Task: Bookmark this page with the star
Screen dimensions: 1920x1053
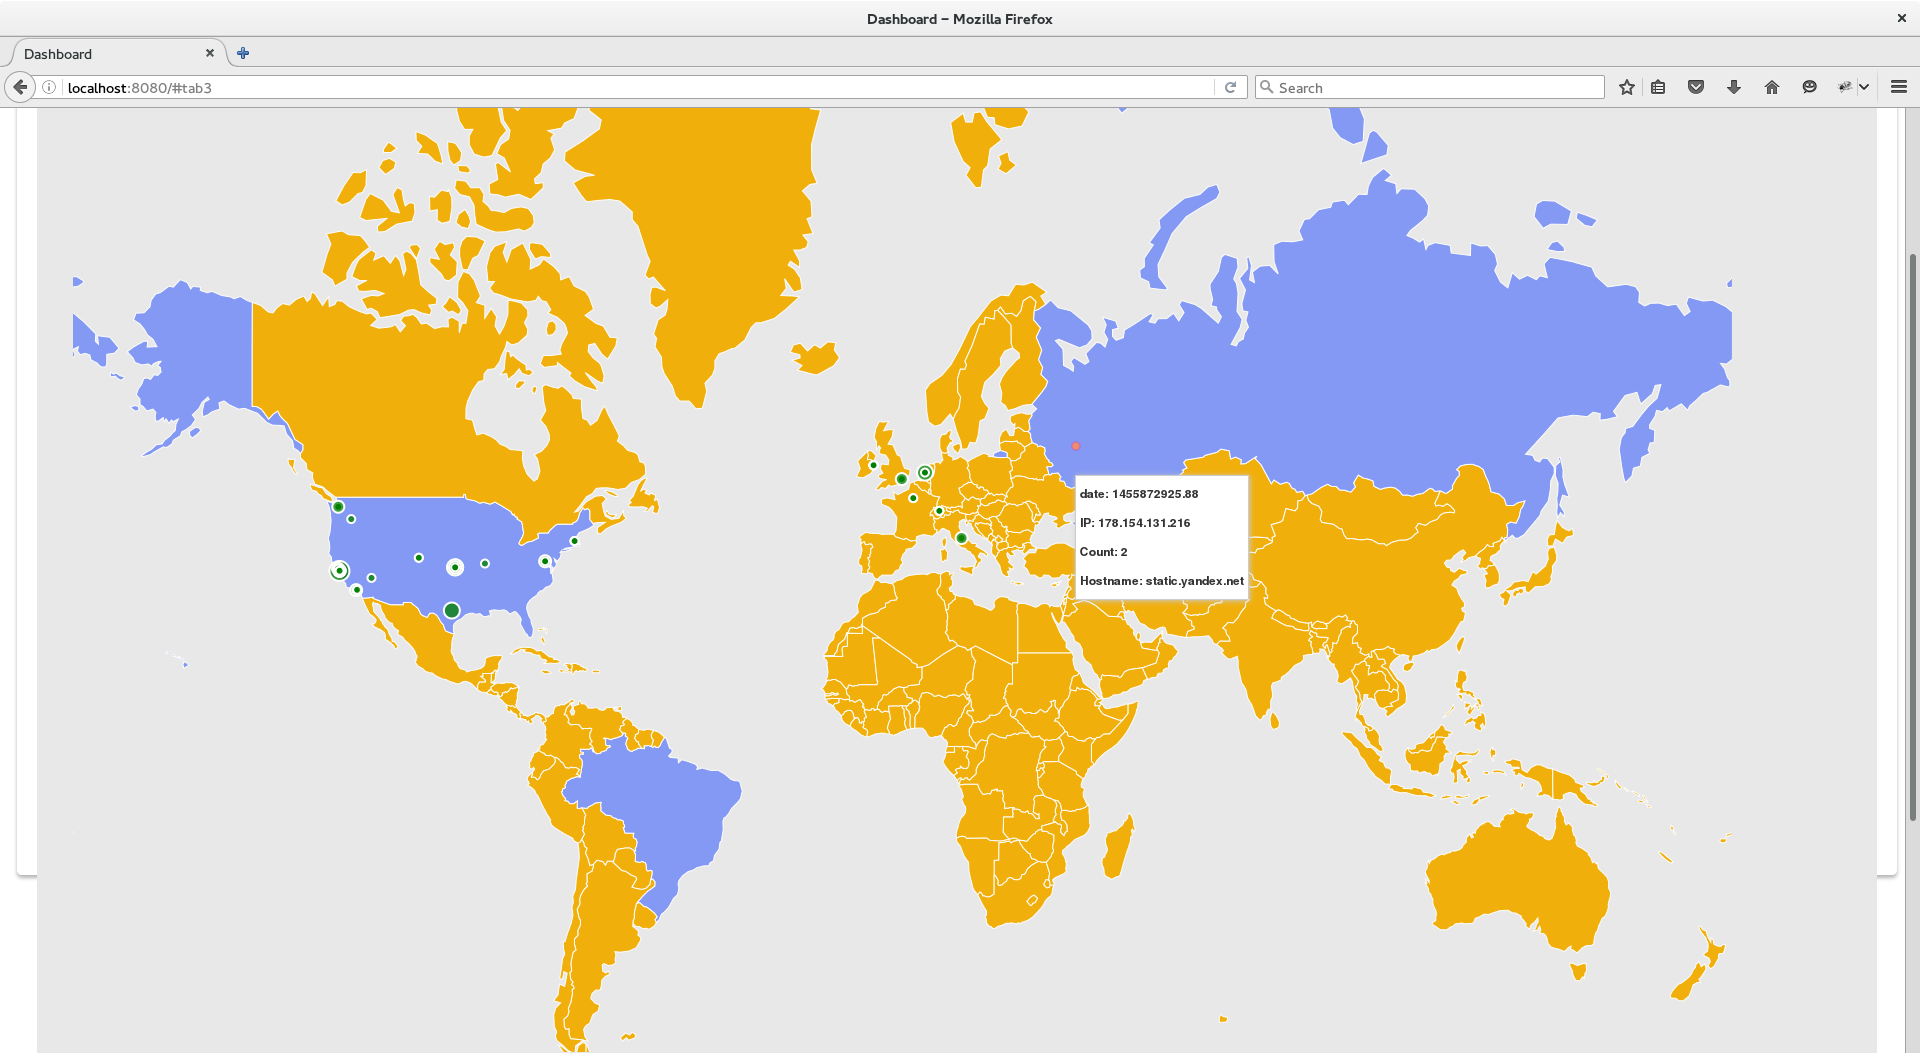Action: click(1627, 87)
